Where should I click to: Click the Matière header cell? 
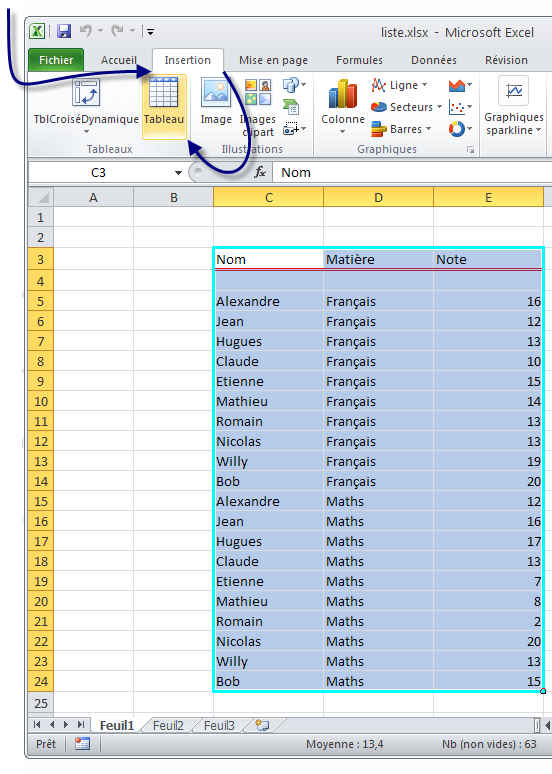pos(379,260)
